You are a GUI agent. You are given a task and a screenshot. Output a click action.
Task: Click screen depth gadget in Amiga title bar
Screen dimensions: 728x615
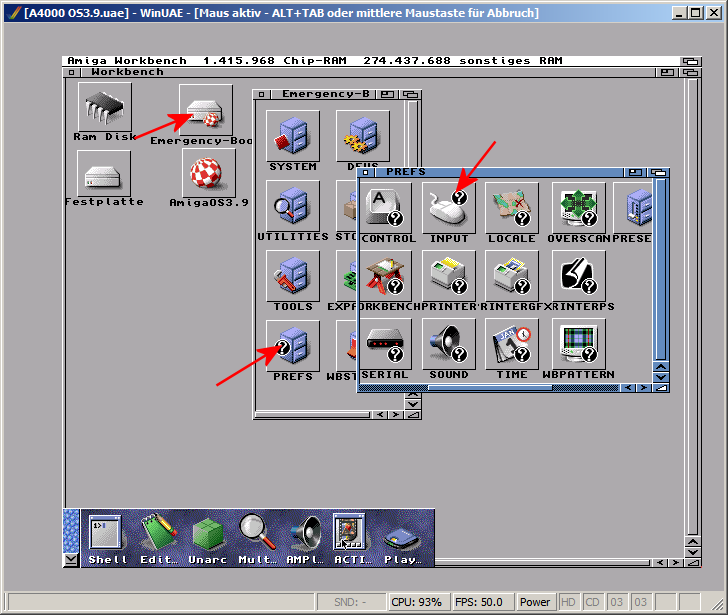click(690, 61)
